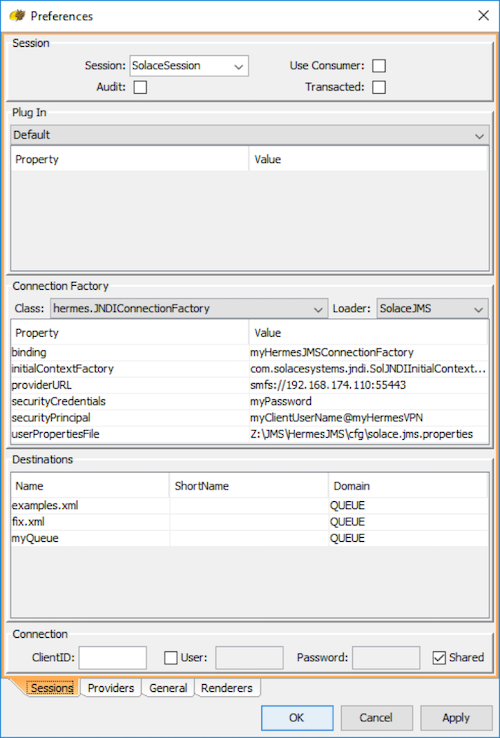Close the Preferences dialog window
This screenshot has height=738, width=500.
point(483,16)
